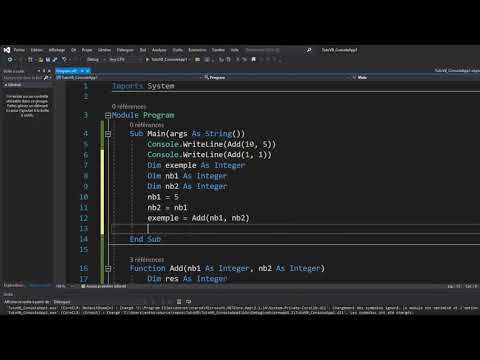Collapse the Function Add block

[x=108, y=268]
